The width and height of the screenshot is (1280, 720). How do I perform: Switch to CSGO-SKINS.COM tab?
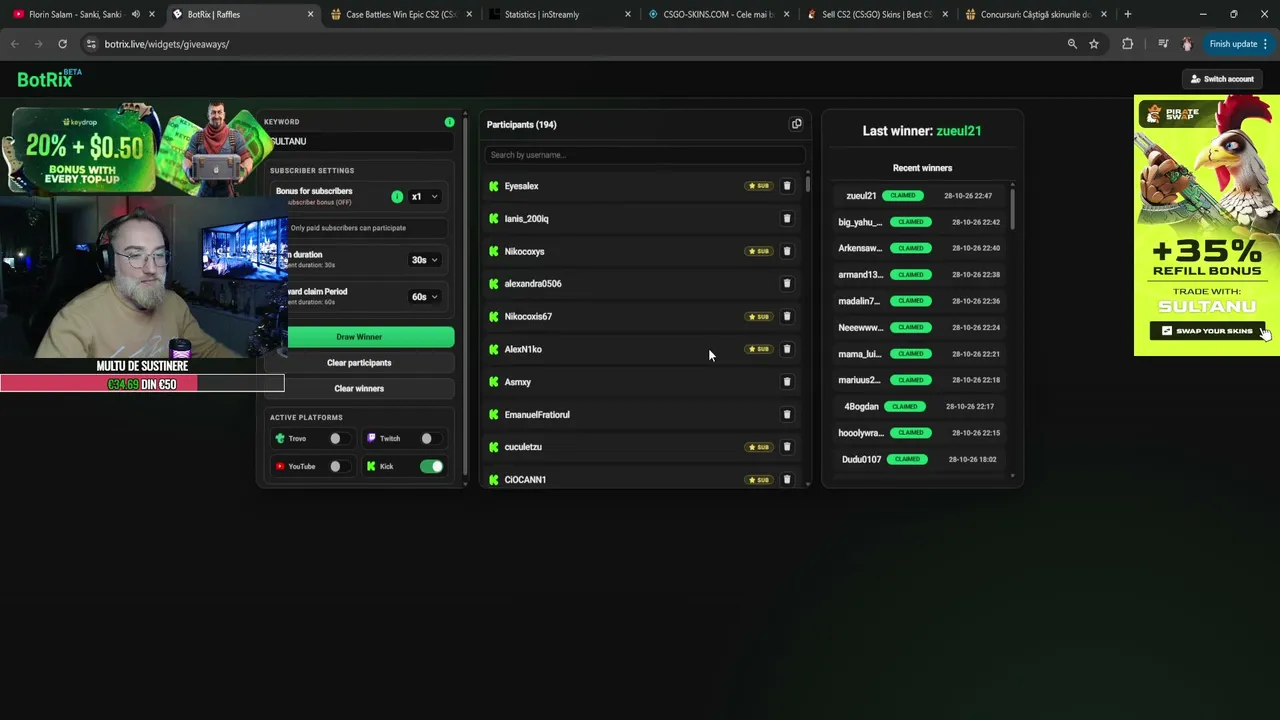point(718,14)
